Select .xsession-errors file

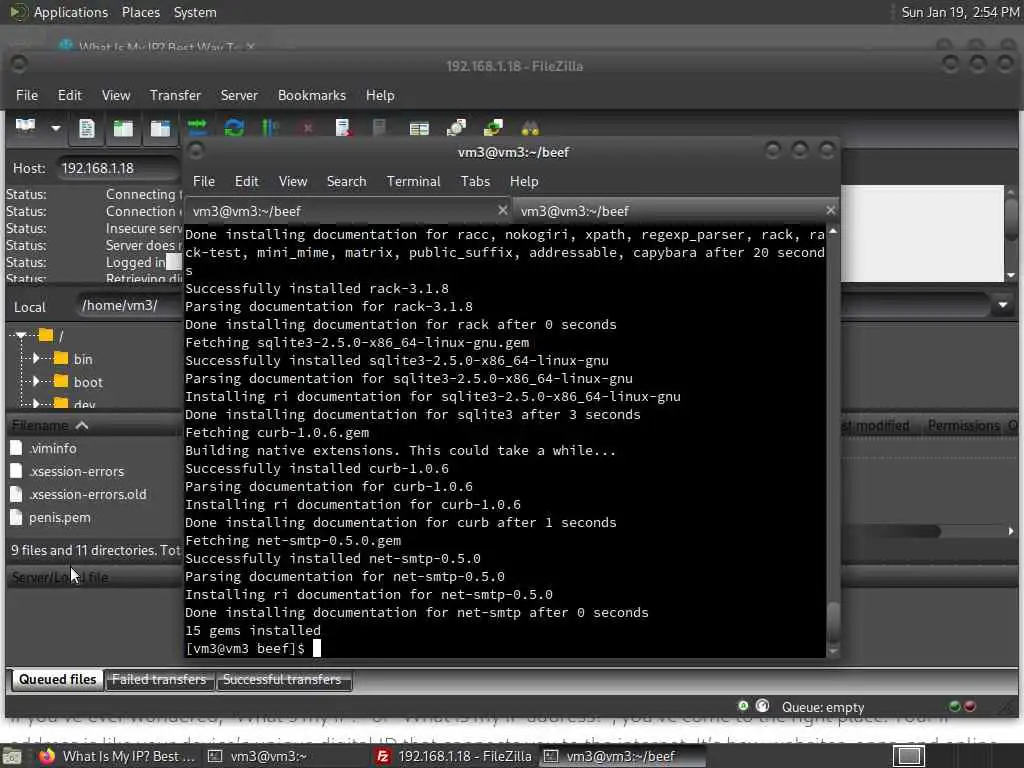pyautogui.click(x=68, y=472)
